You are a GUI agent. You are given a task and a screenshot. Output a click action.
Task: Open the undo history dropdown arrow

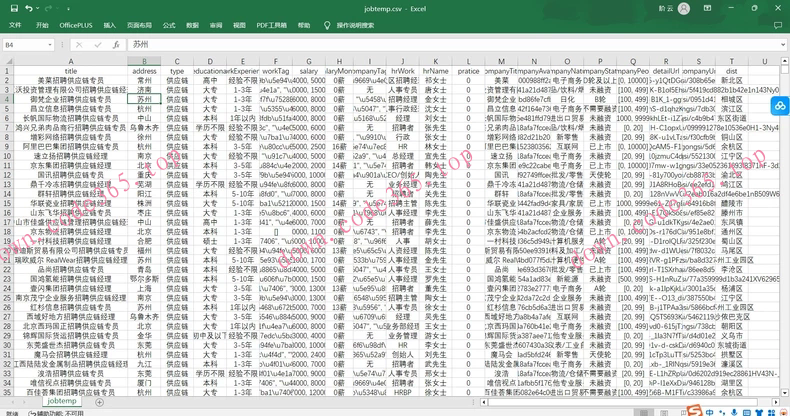tap(38, 9)
